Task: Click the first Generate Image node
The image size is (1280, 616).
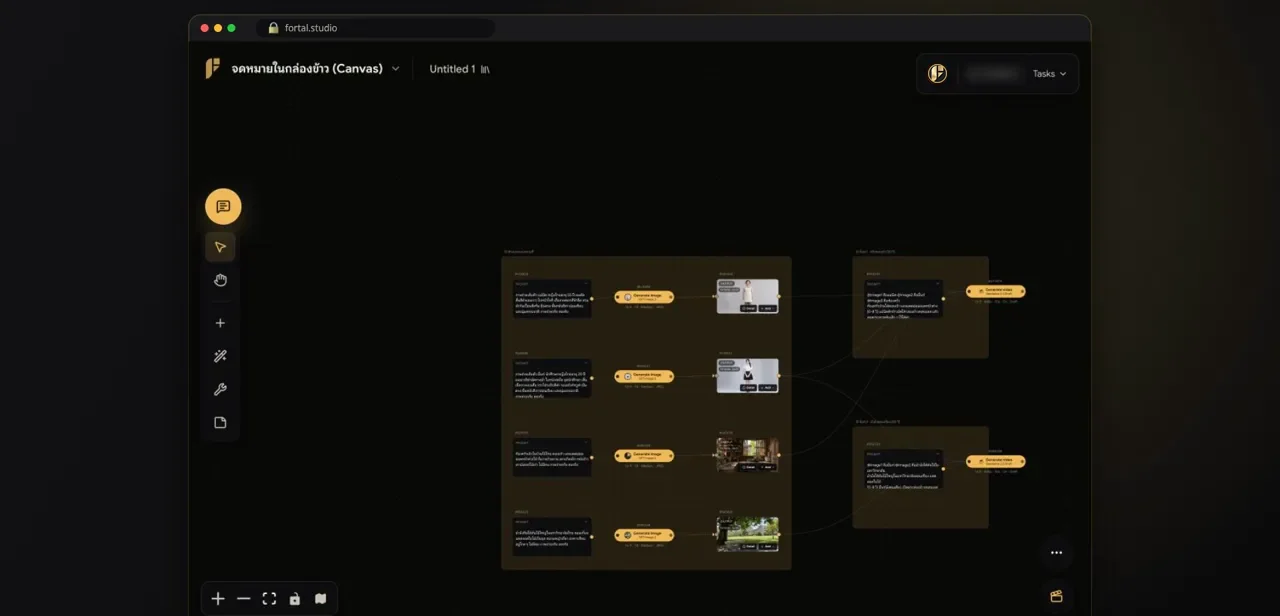Action: point(644,297)
